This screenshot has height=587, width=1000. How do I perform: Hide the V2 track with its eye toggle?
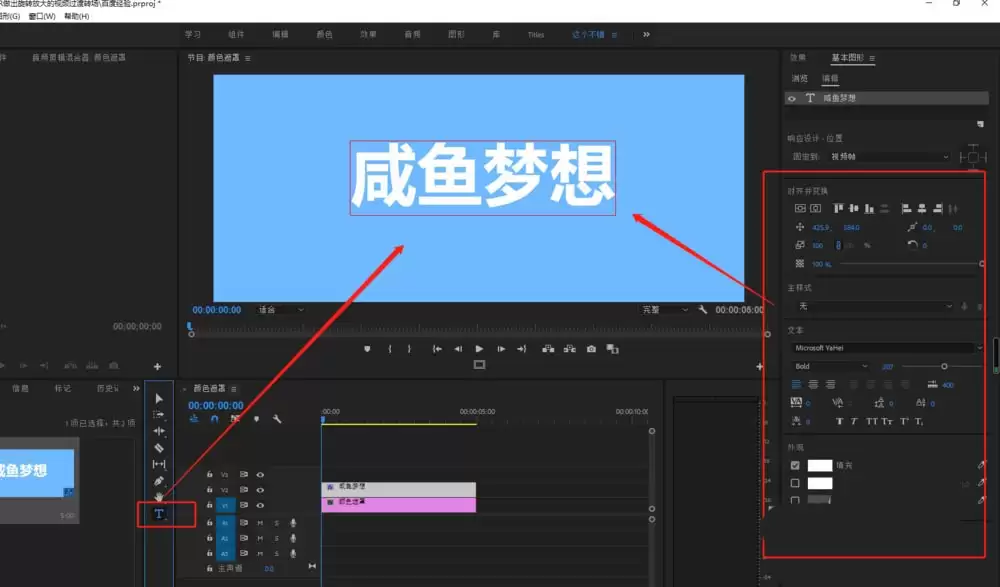pos(260,489)
